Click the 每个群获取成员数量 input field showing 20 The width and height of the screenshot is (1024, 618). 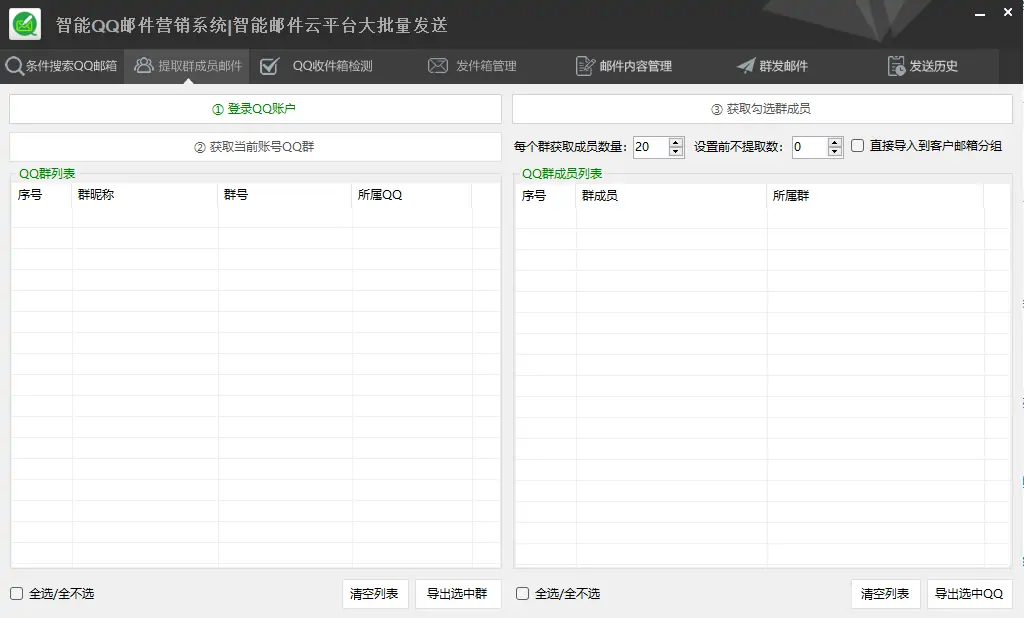coord(651,147)
